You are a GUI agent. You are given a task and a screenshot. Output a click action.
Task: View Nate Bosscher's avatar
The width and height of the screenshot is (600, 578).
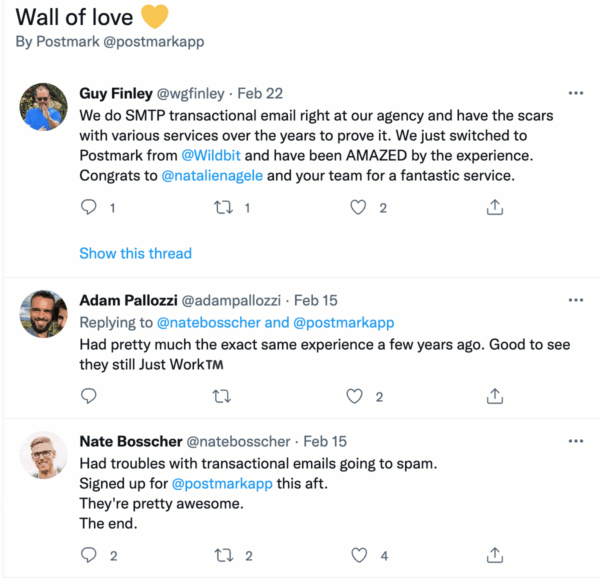coord(43,455)
